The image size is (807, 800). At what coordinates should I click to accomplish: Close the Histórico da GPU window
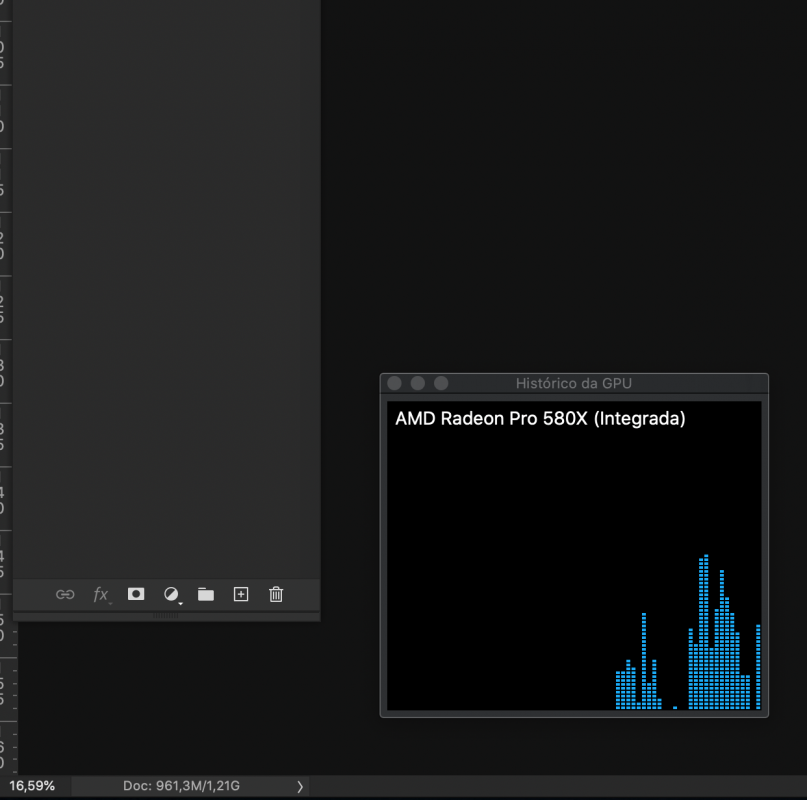click(x=395, y=383)
